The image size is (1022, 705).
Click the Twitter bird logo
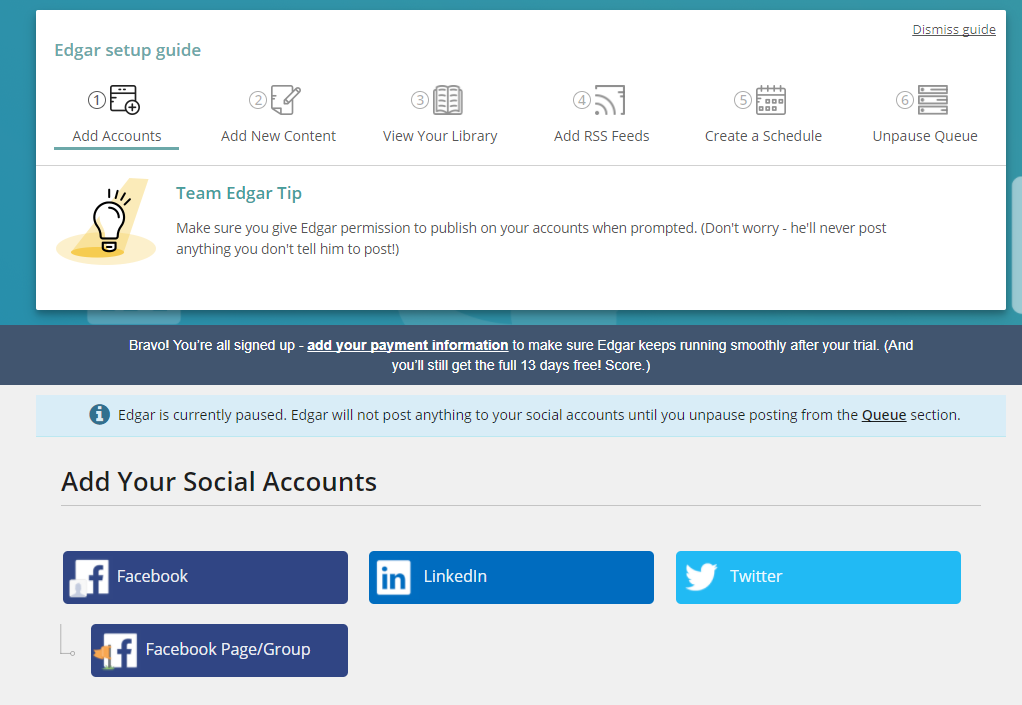click(701, 577)
